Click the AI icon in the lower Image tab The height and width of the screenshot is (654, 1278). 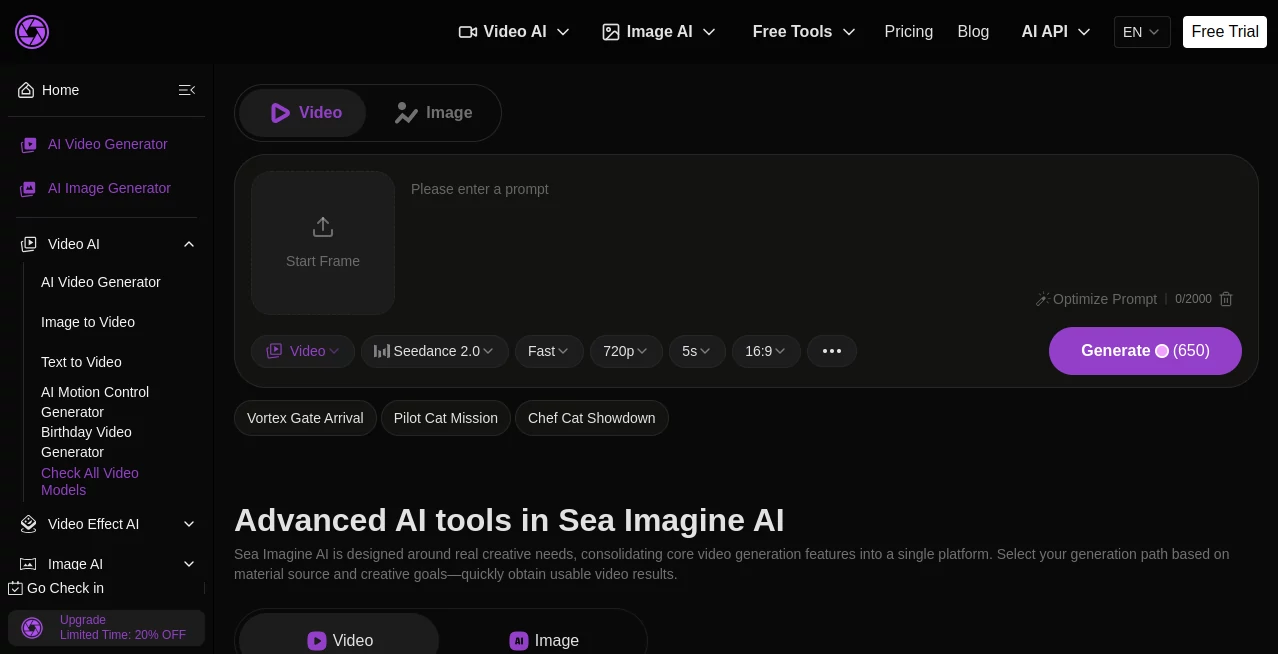pyautogui.click(x=519, y=641)
